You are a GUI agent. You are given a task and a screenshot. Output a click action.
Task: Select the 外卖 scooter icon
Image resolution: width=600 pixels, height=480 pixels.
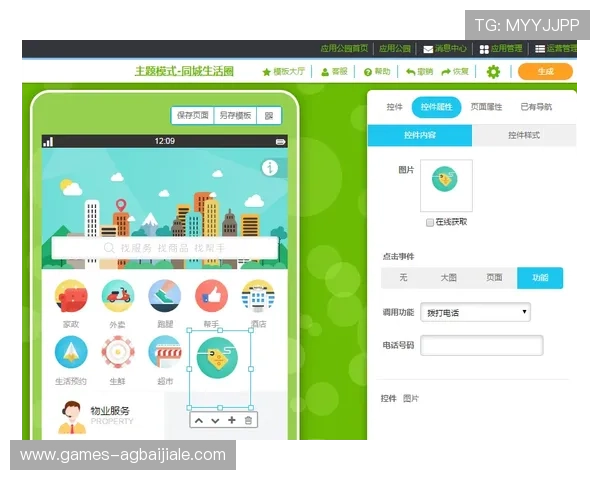click(x=118, y=296)
